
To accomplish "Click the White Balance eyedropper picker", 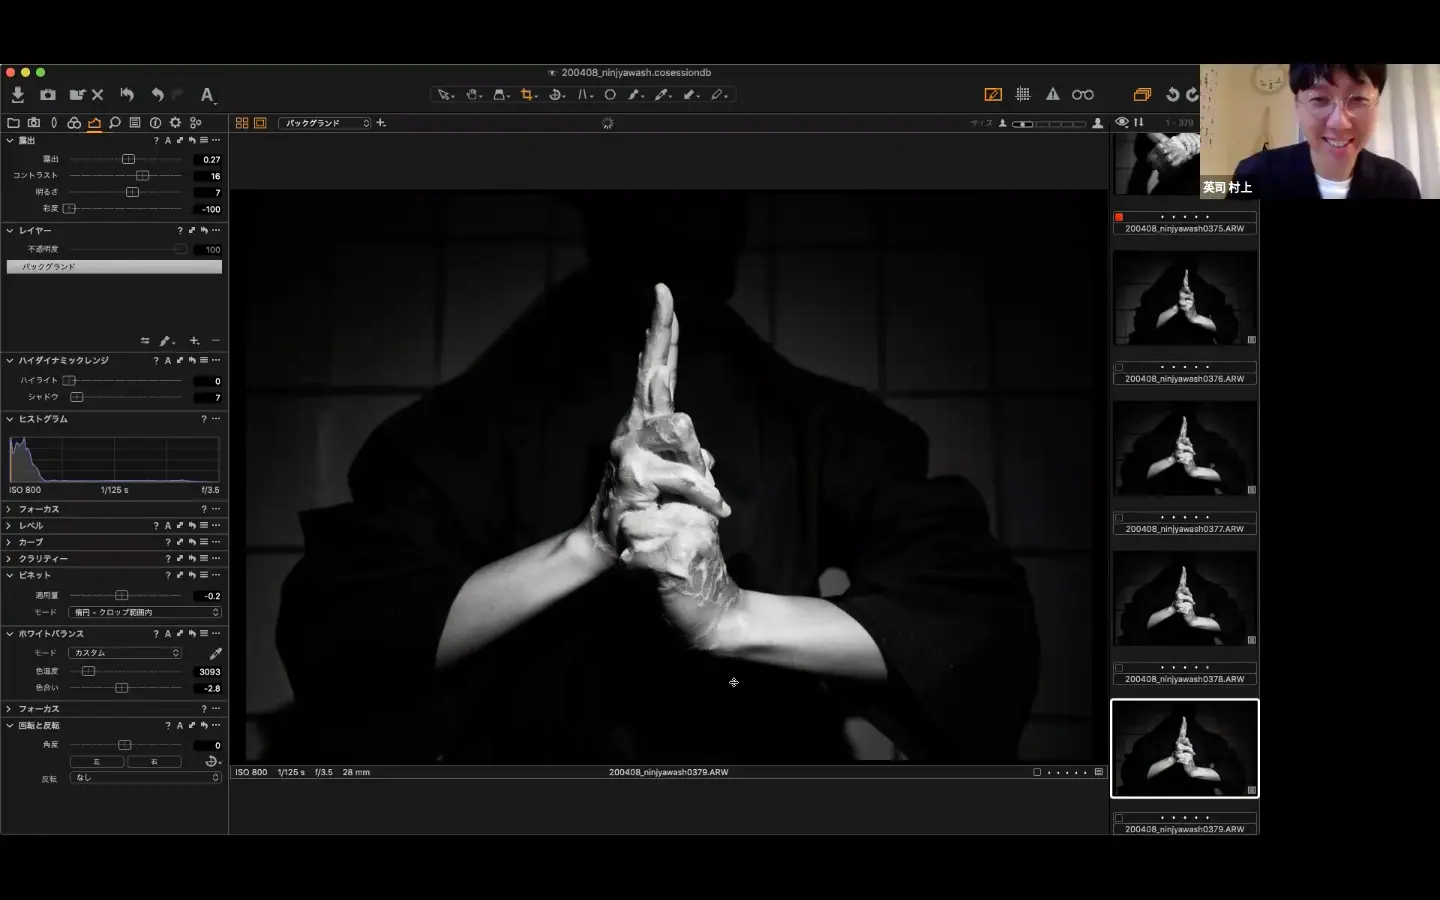I will point(215,653).
